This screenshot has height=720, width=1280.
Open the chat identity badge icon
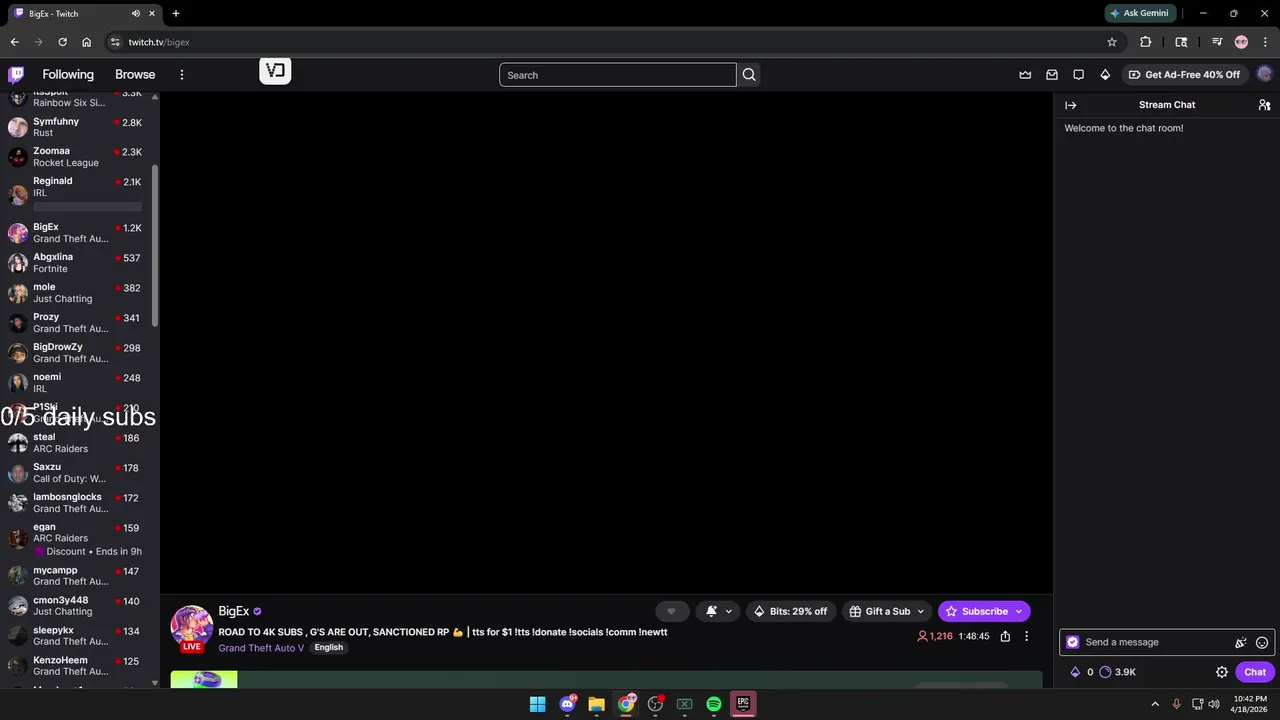[1073, 643]
